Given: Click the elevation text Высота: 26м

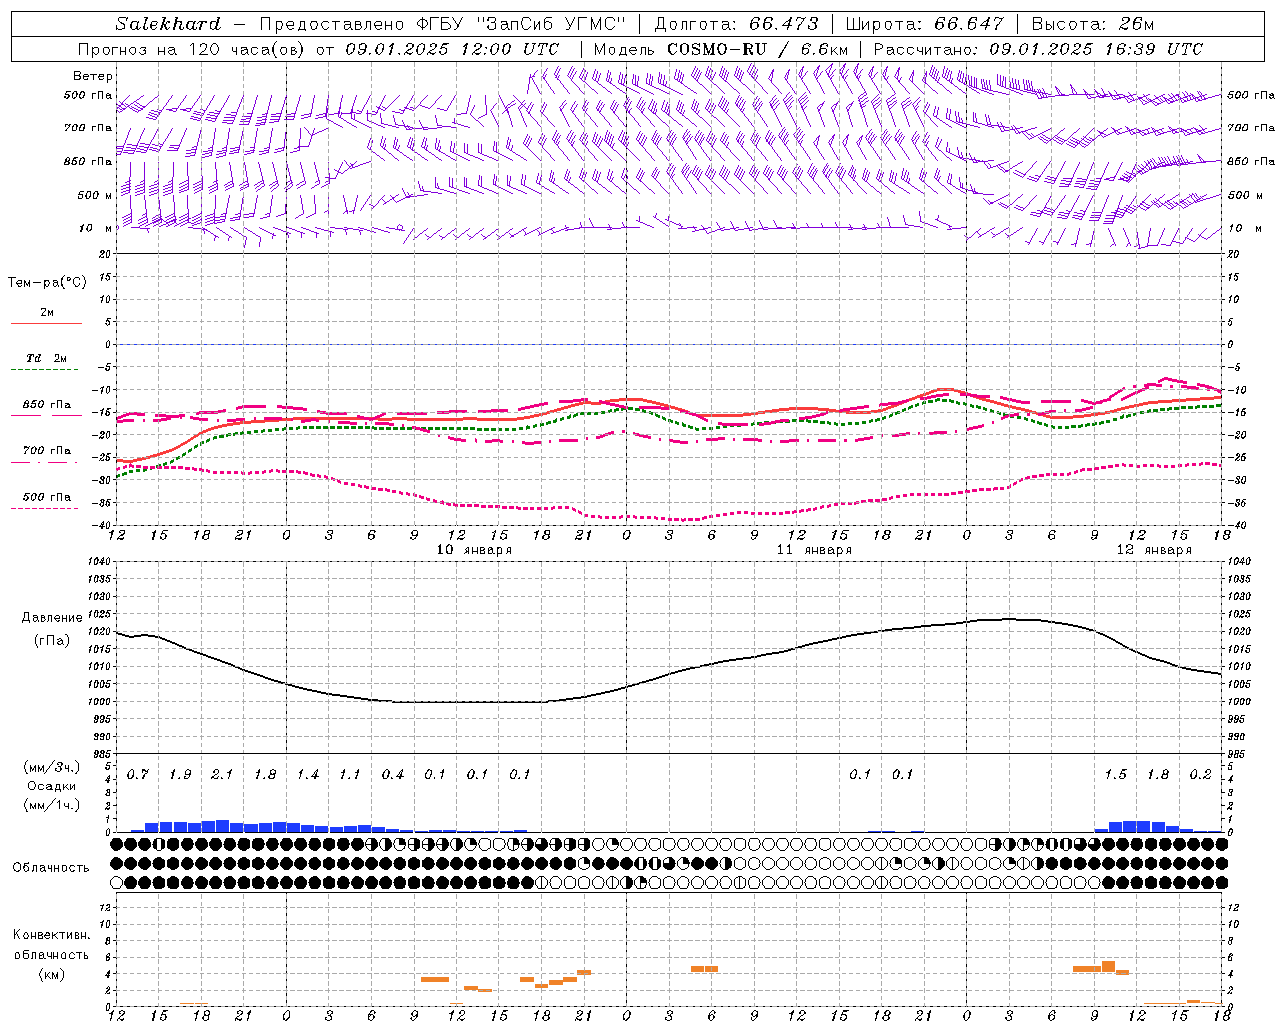Looking at the screenshot, I should [1092, 24].
